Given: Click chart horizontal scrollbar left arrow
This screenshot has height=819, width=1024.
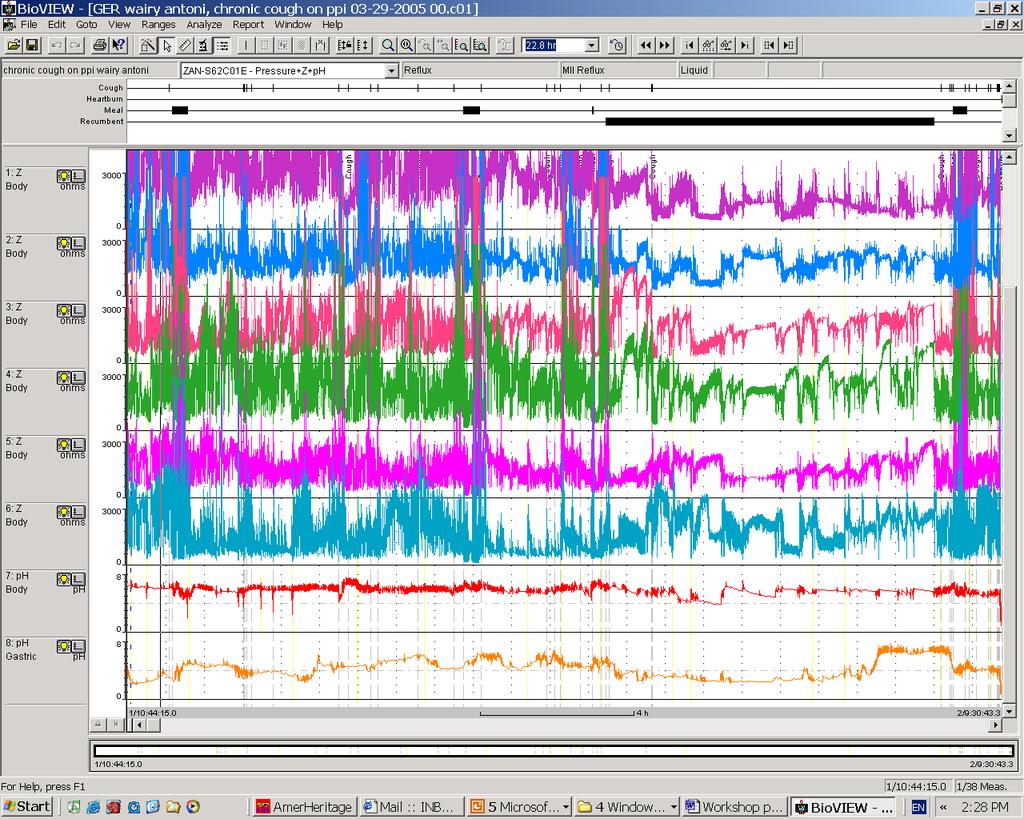Looking at the screenshot, I should click(x=139, y=724).
